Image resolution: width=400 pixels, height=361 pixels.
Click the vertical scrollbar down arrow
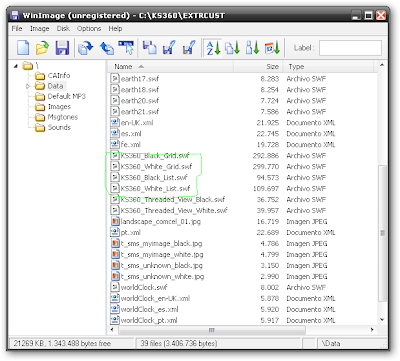click(x=382, y=320)
